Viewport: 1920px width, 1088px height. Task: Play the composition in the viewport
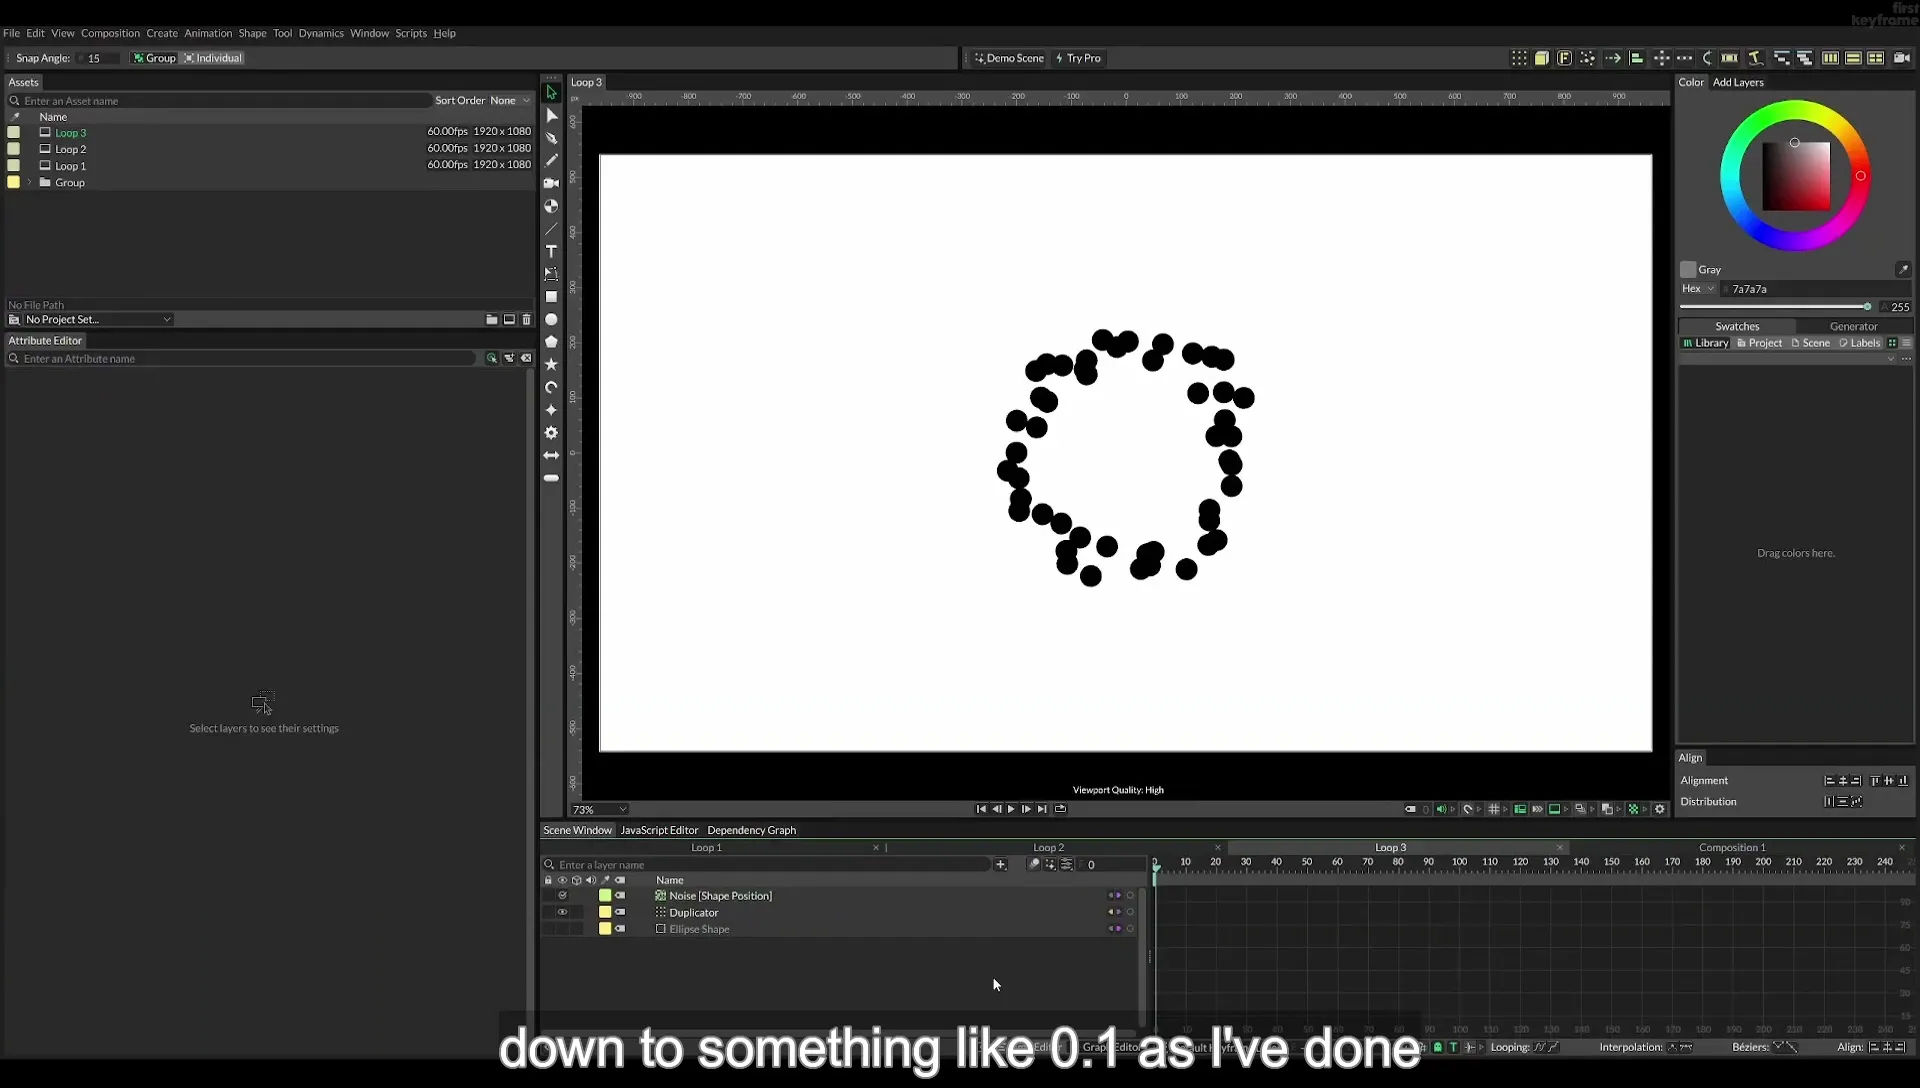pyautogui.click(x=1011, y=809)
